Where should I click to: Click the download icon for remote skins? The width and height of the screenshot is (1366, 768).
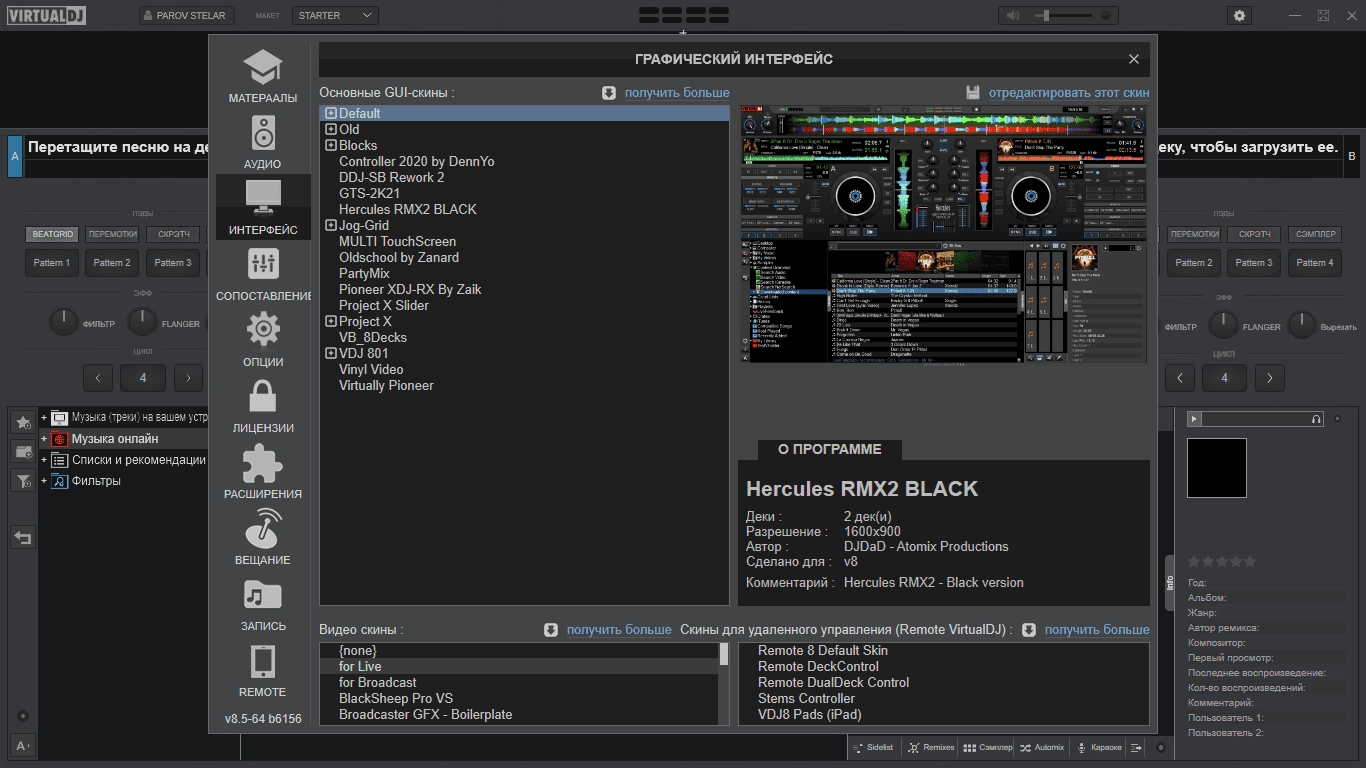(1029, 630)
